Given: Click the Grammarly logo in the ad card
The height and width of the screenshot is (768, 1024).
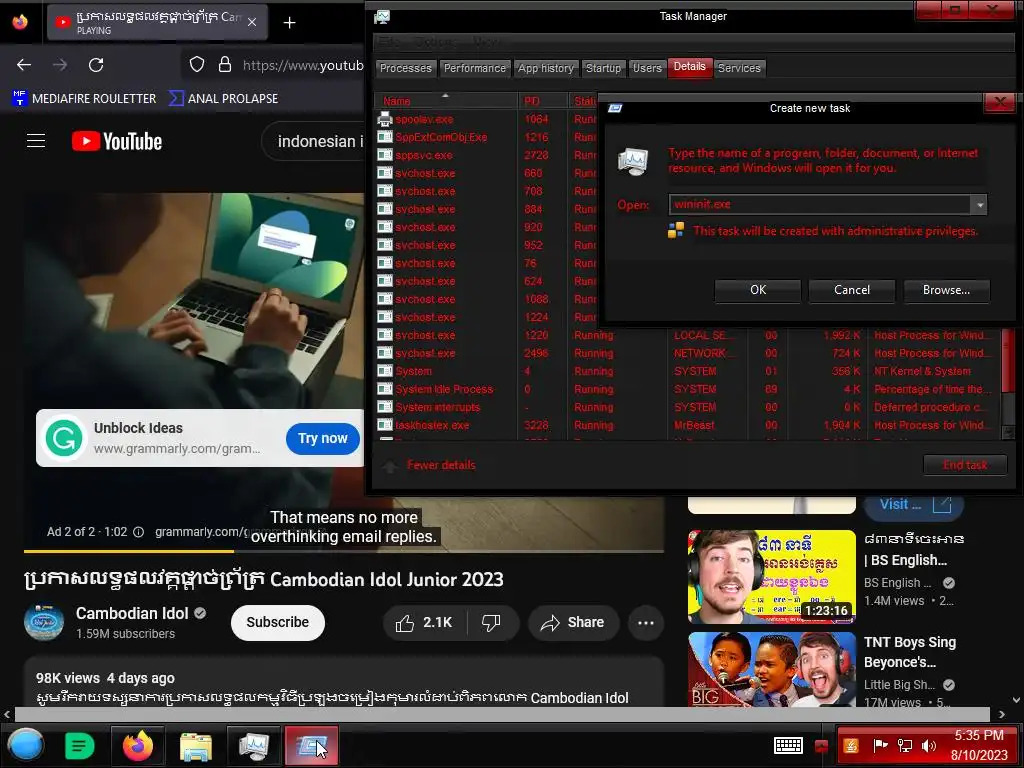Looking at the screenshot, I should (64, 438).
